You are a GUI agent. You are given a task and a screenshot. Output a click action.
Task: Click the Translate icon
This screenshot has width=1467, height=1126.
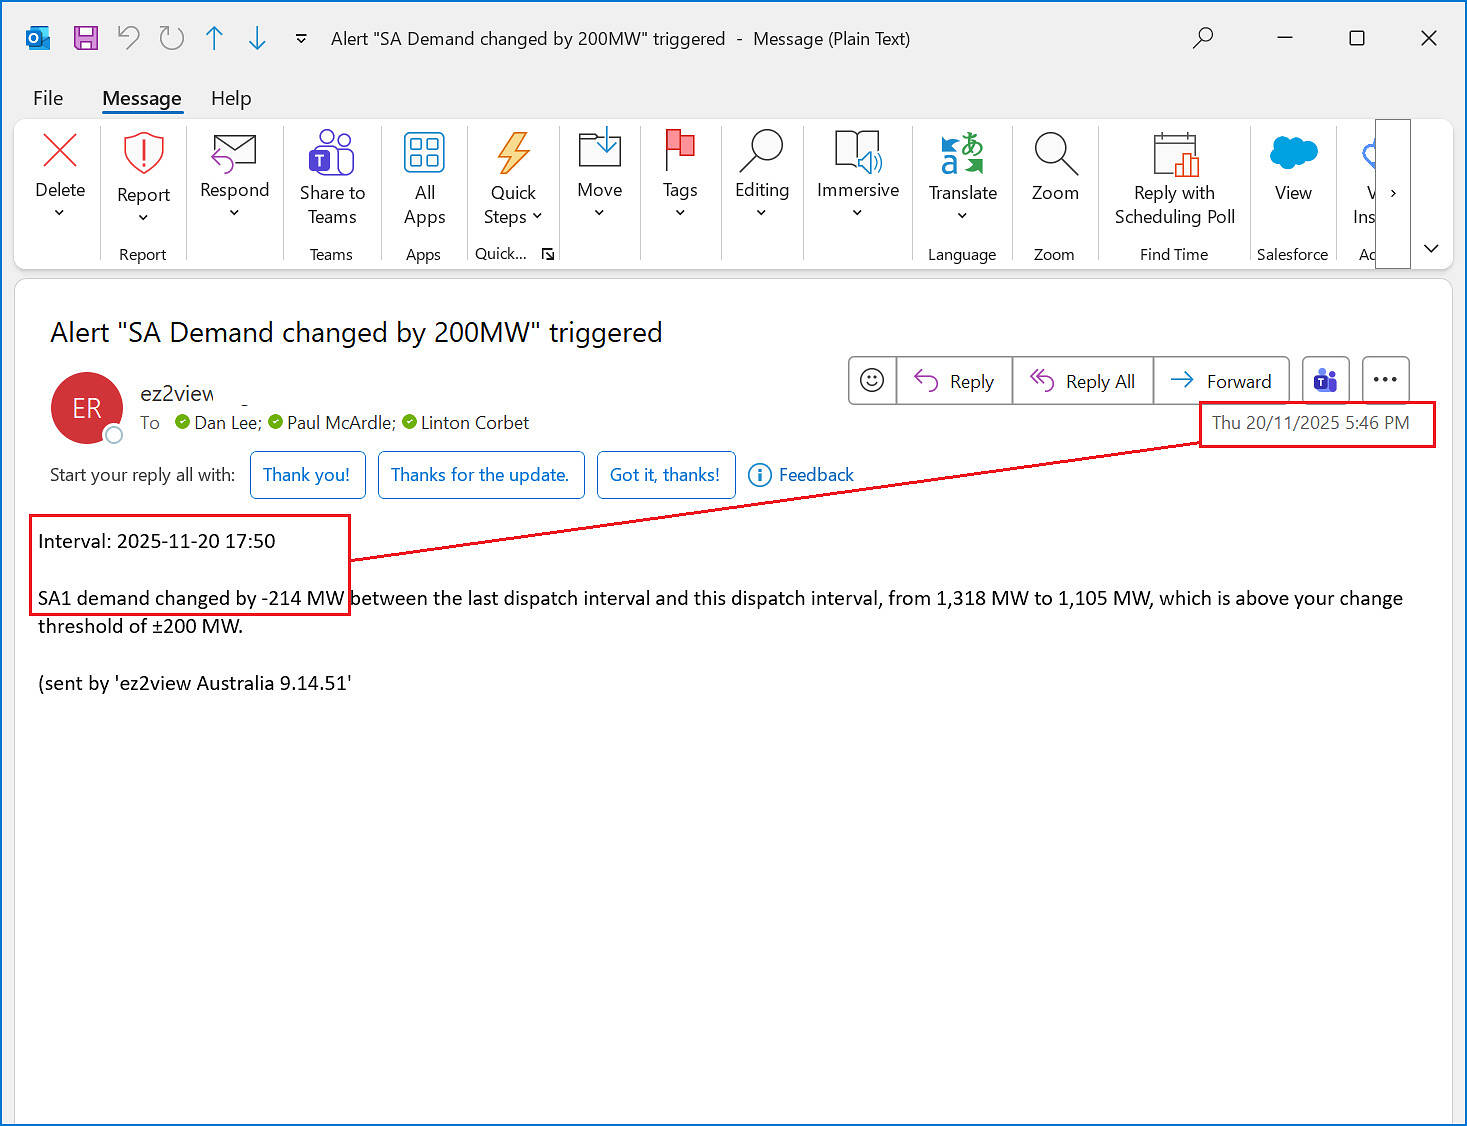pyautogui.click(x=962, y=154)
